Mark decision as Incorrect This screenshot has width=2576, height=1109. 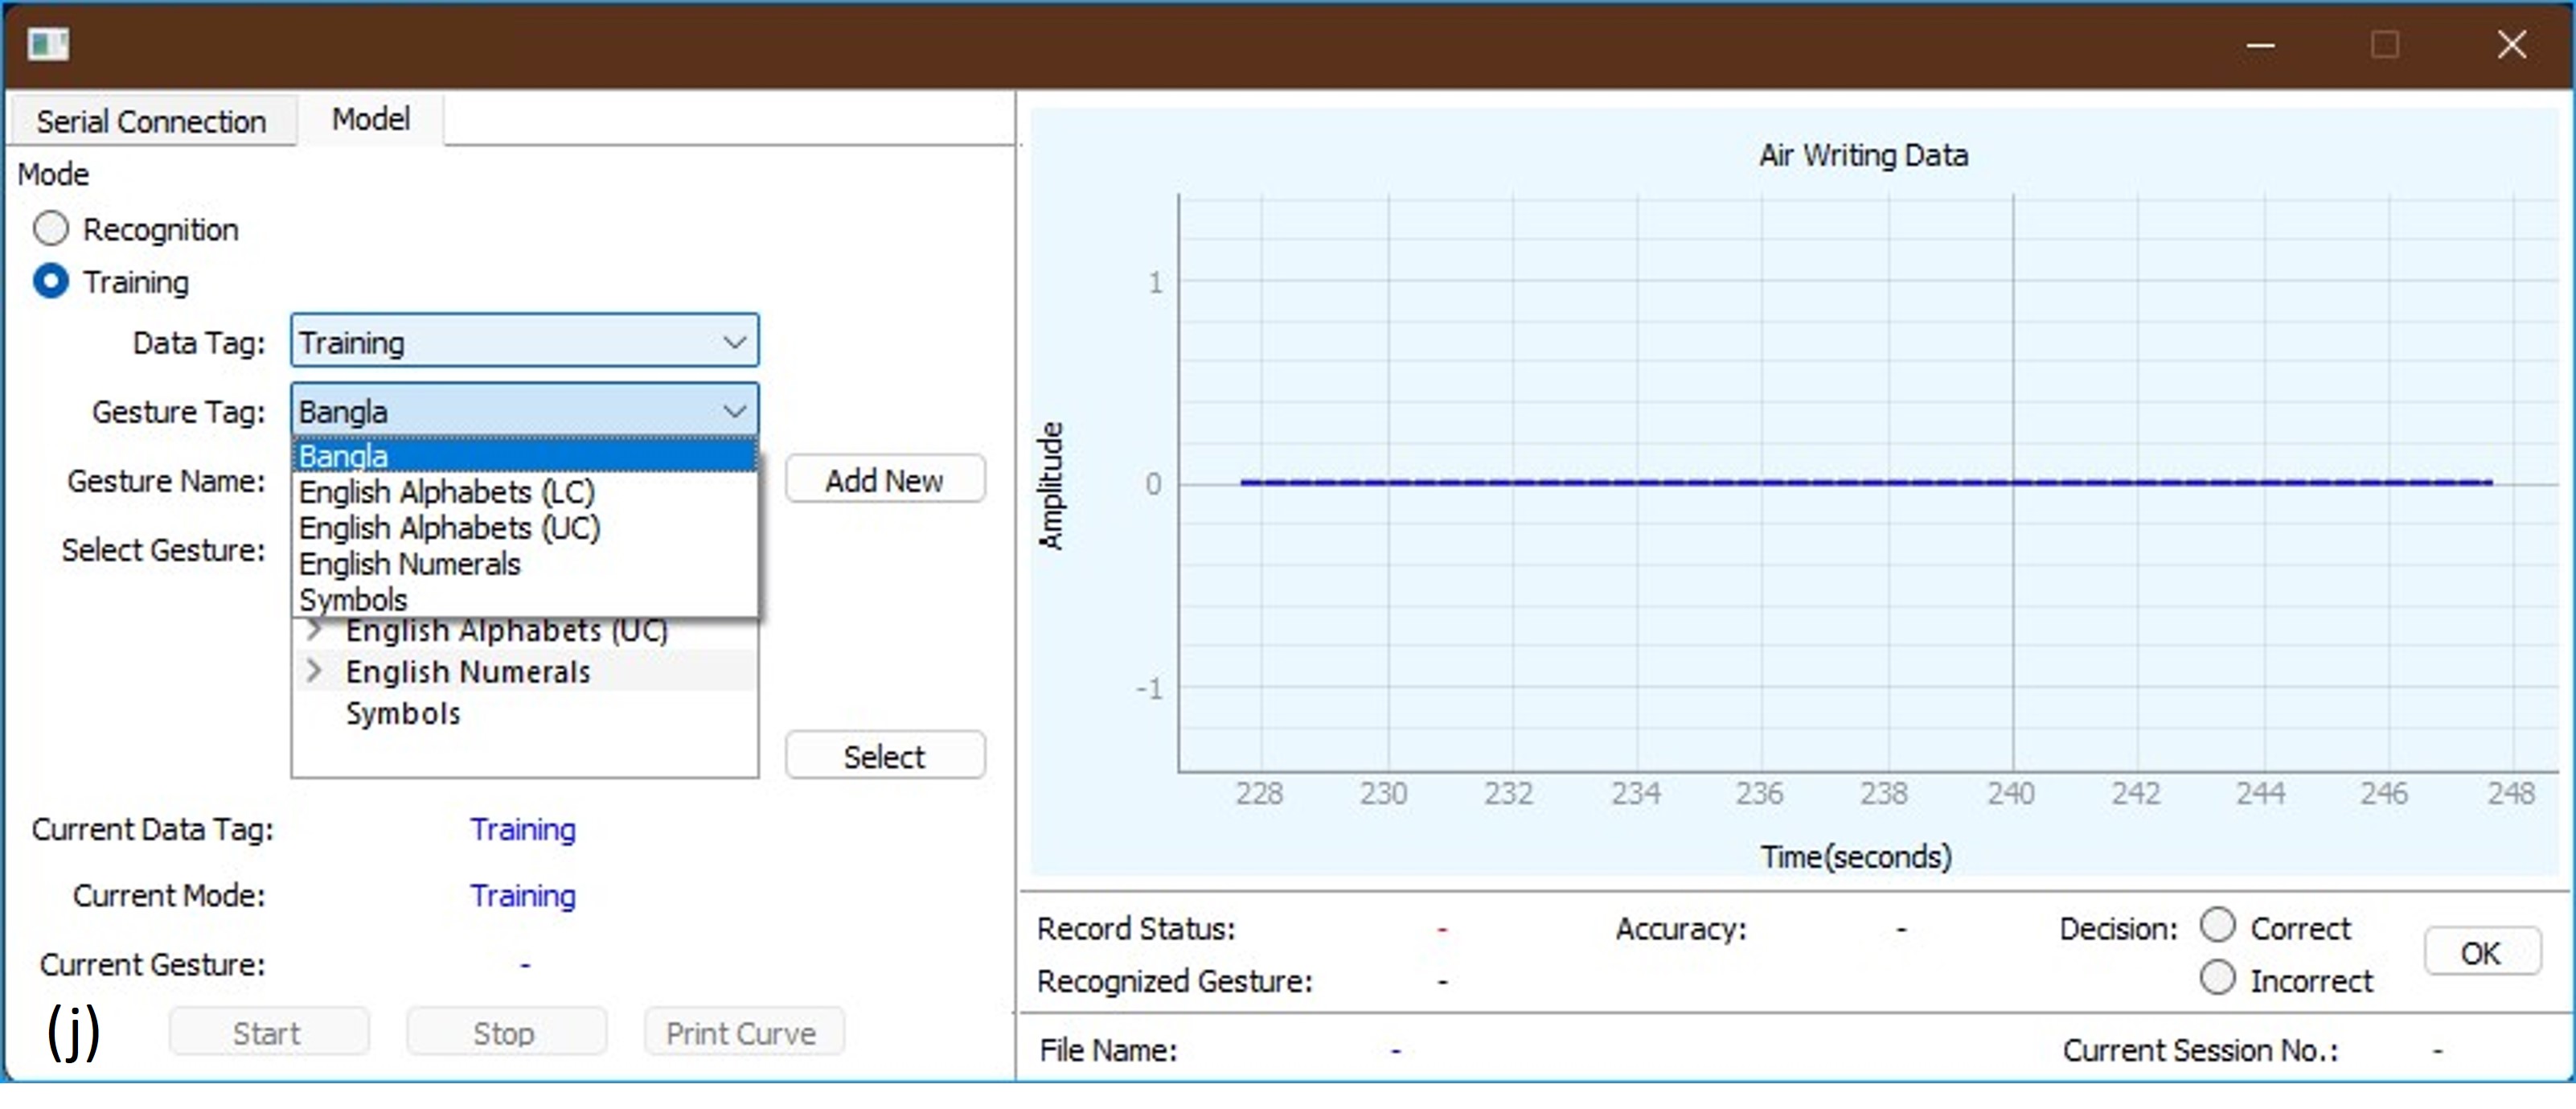pyautogui.click(x=2217, y=978)
